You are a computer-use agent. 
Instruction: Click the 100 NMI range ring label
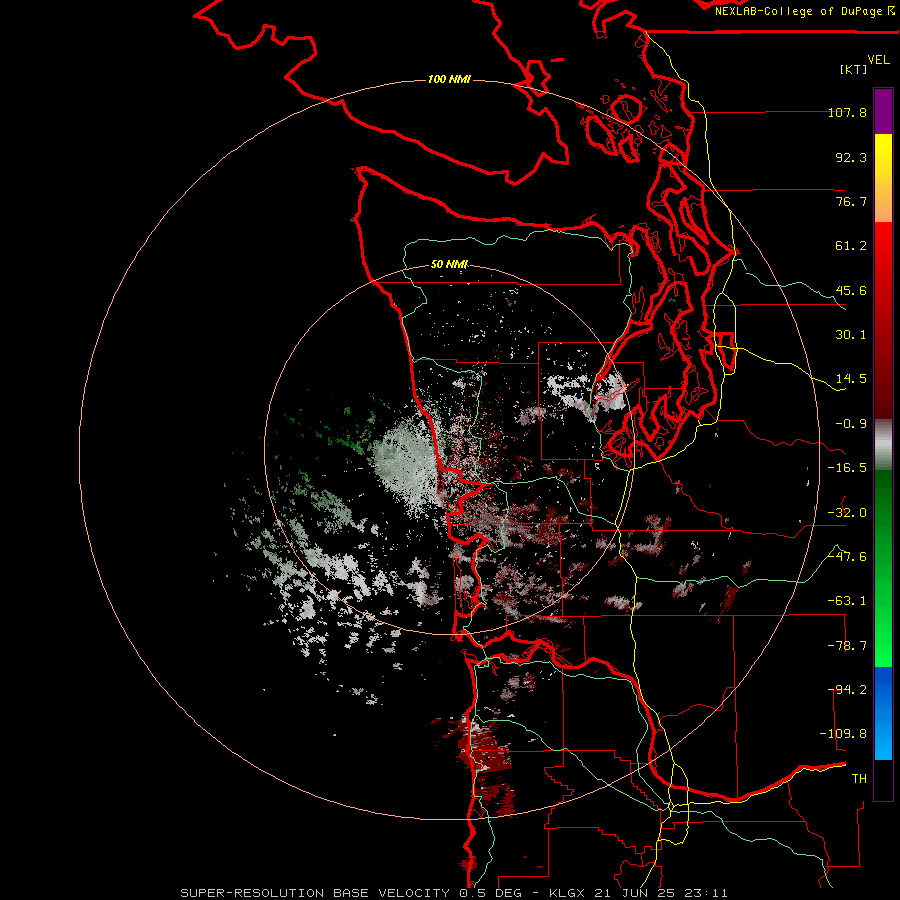449,79
